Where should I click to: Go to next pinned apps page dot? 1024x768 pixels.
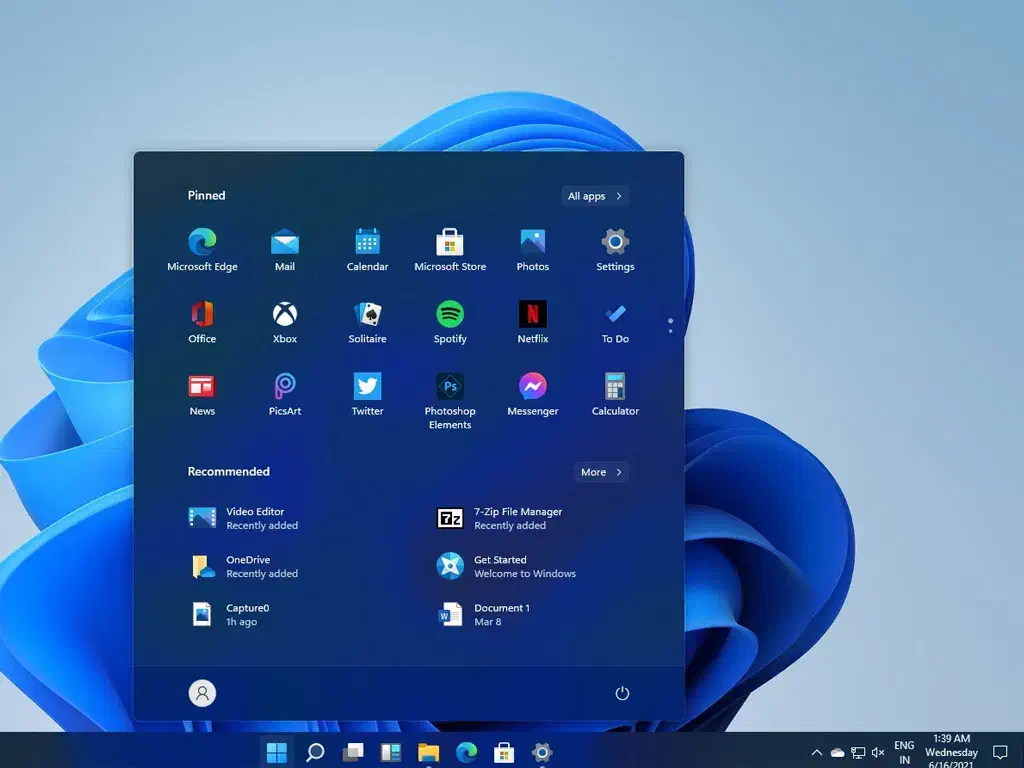tap(670, 331)
